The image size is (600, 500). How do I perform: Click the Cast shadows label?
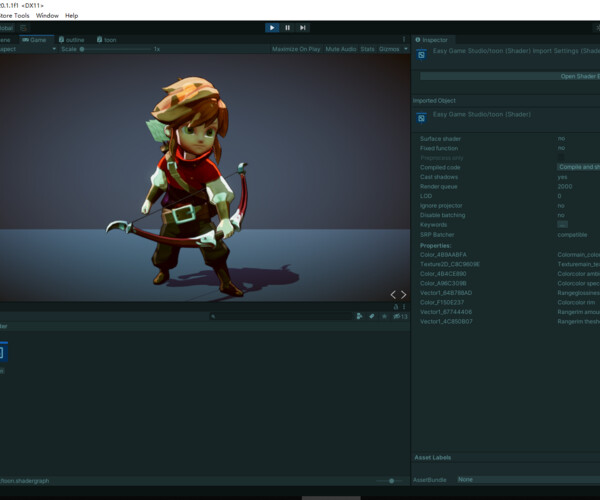439,177
